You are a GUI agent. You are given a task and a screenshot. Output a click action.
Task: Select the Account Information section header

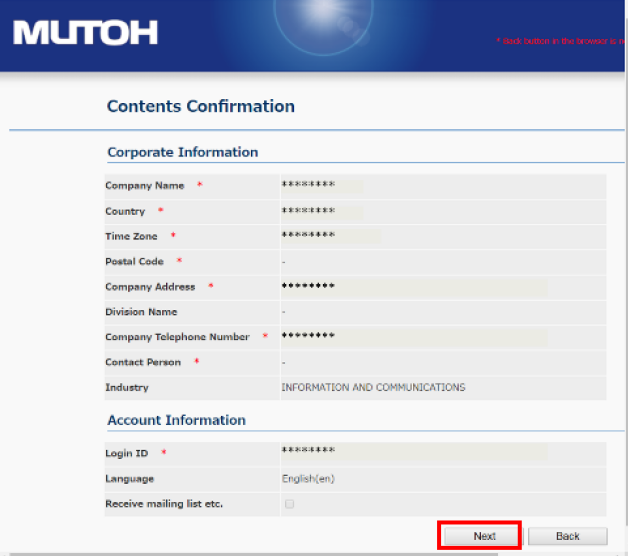tap(176, 420)
